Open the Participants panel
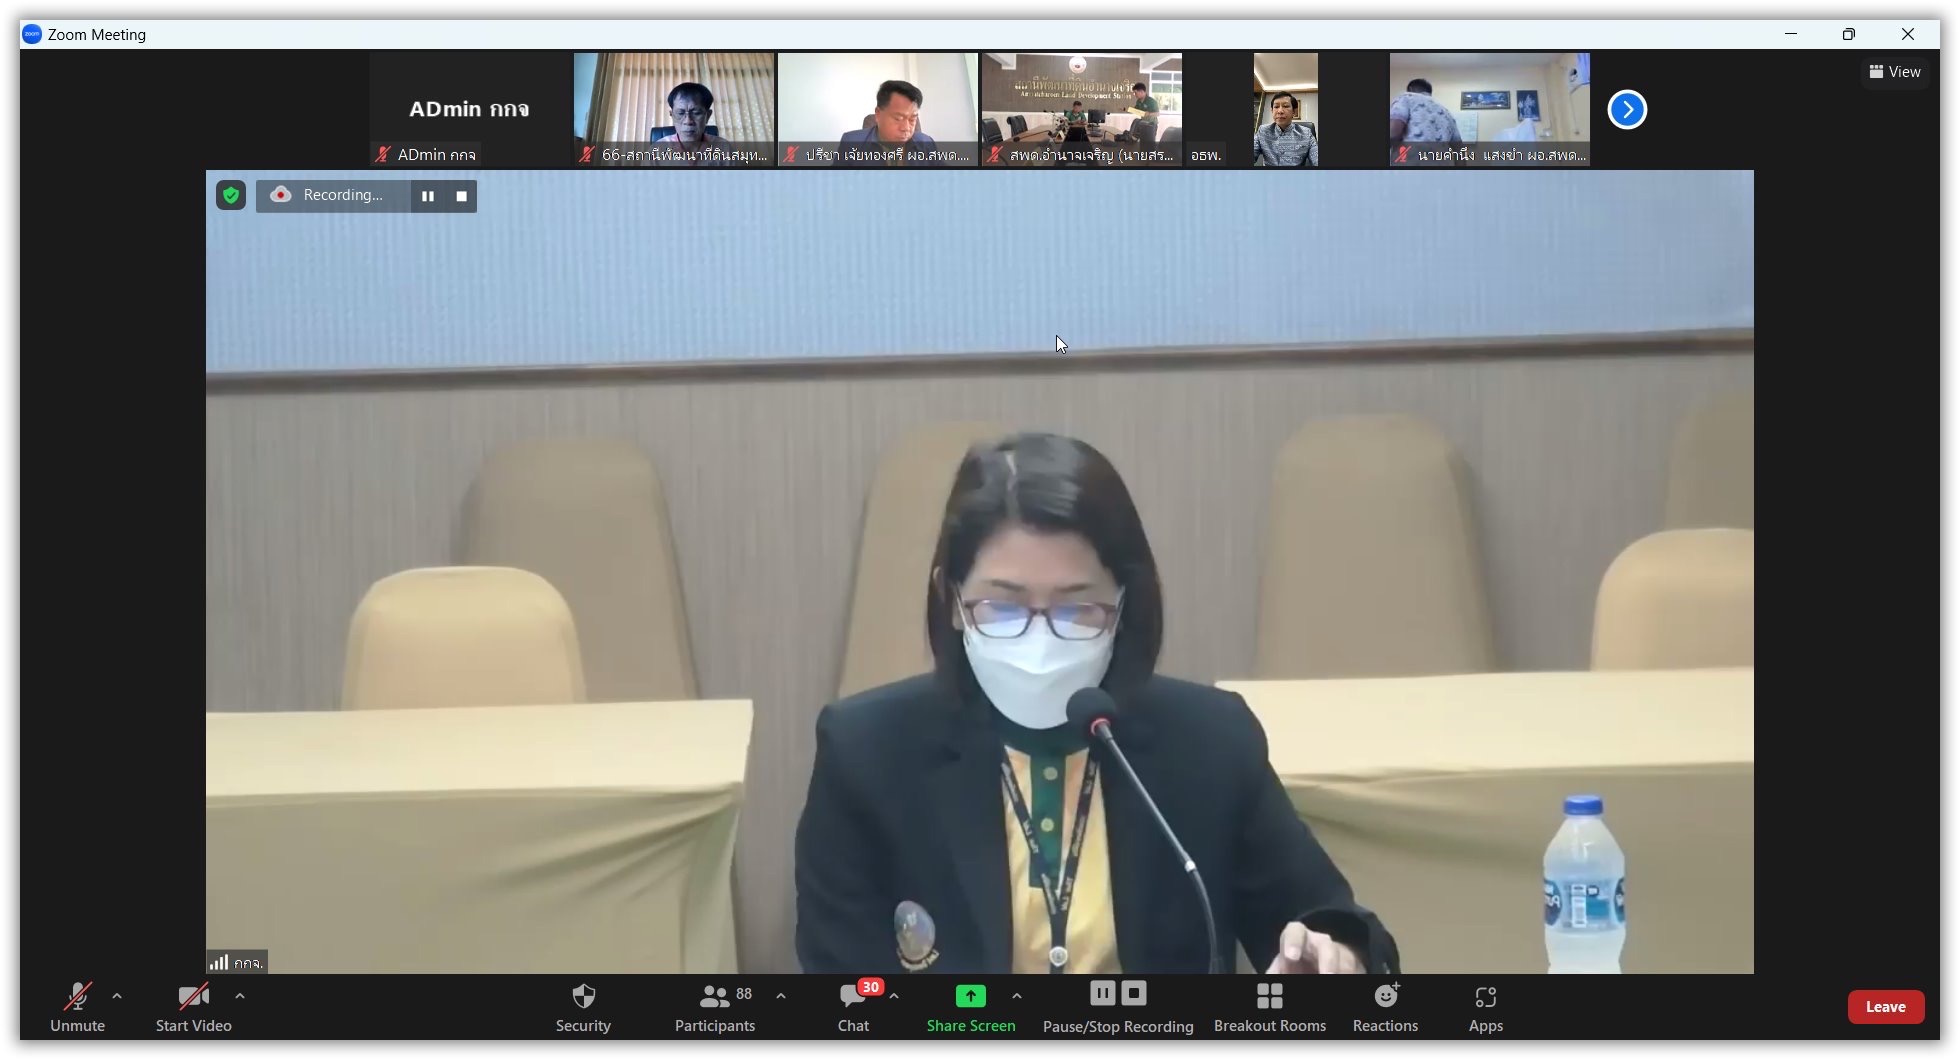Image resolution: width=1960 pixels, height=1060 pixels. [714, 1006]
